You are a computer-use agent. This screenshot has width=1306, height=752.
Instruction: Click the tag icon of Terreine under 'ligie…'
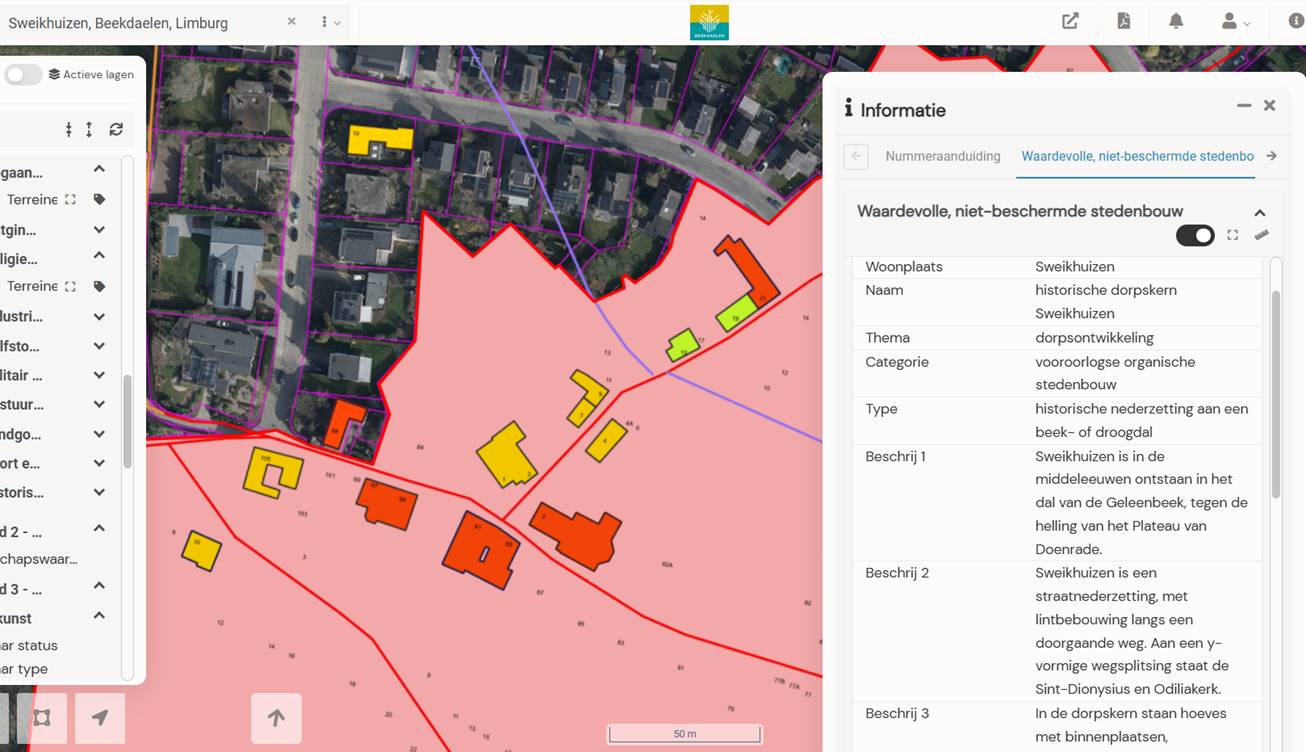(x=99, y=286)
